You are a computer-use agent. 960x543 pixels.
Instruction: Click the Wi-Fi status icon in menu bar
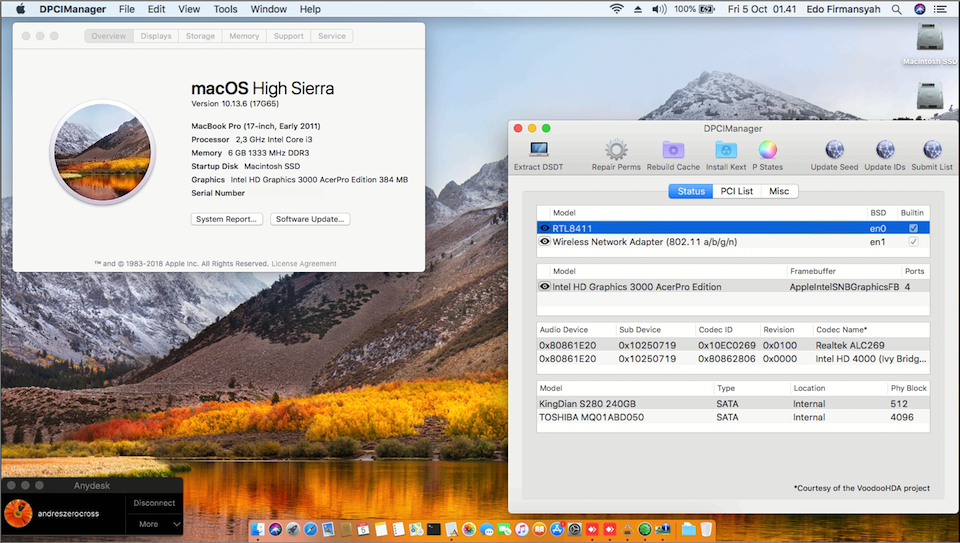click(x=617, y=9)
